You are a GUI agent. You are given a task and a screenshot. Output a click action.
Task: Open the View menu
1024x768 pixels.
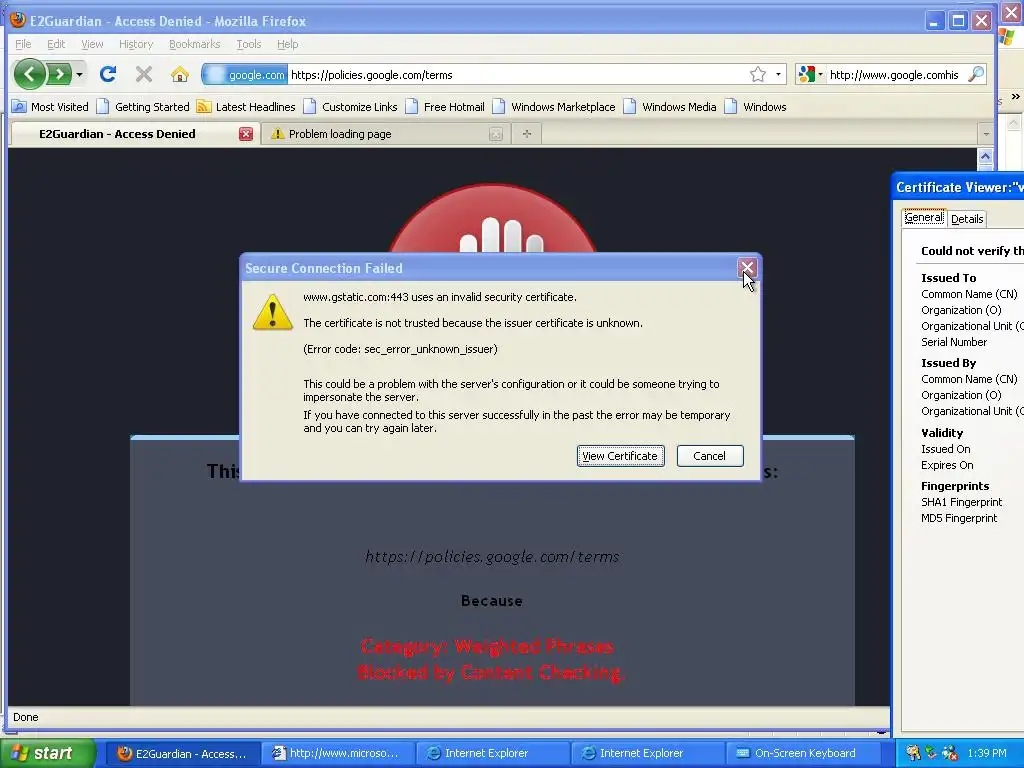(92, 44)
